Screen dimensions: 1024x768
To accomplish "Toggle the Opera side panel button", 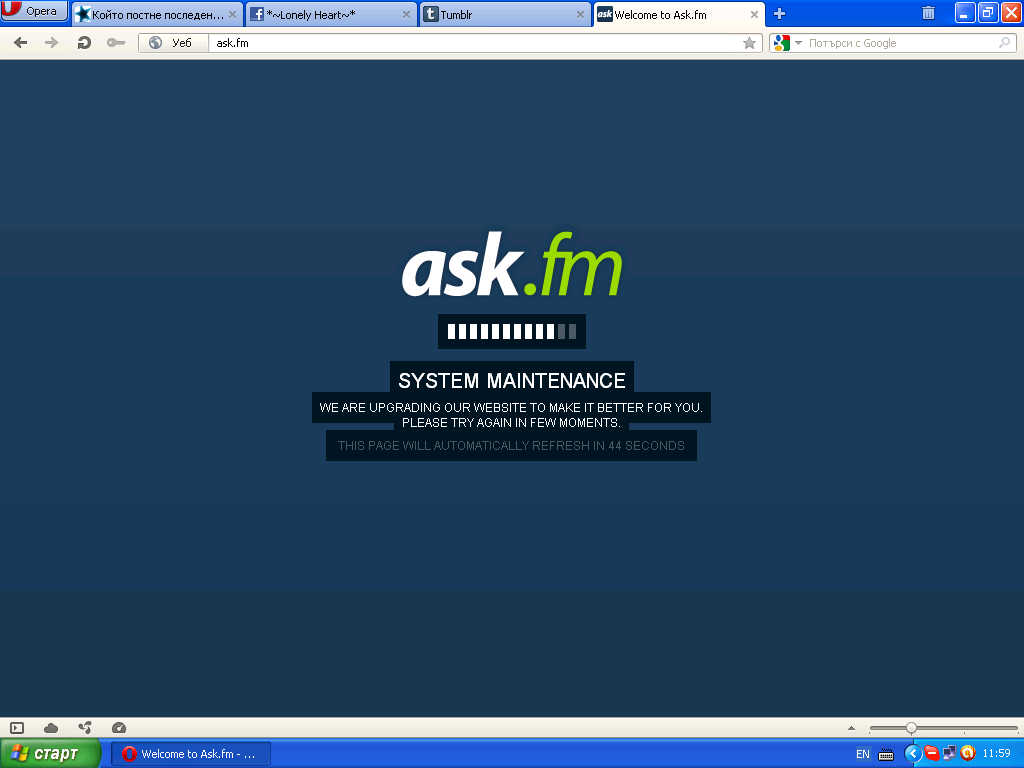I will 17,728.
